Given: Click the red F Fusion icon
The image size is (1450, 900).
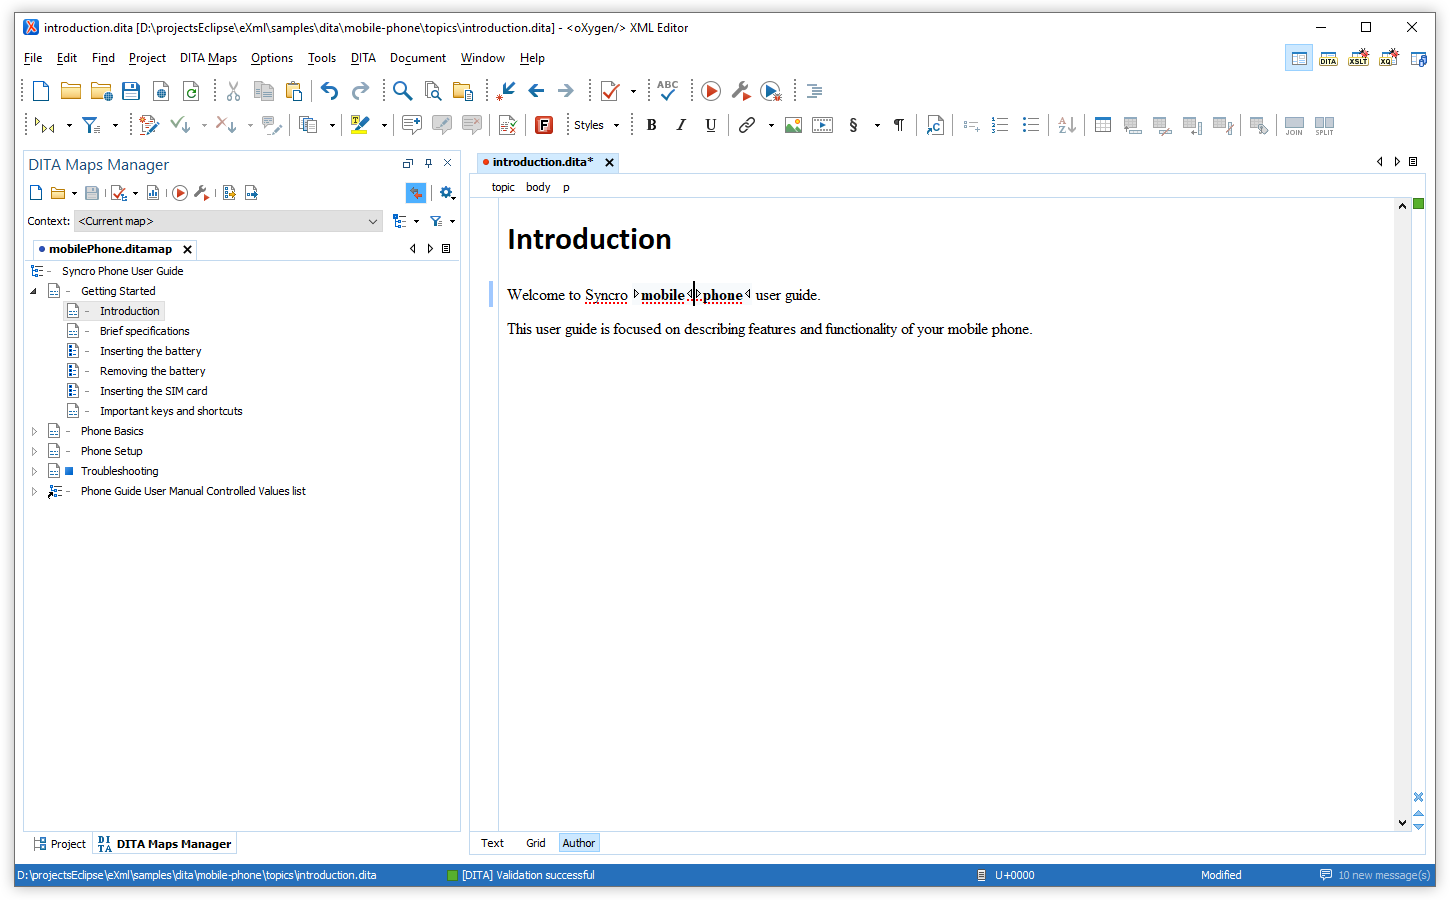Looking at the screenshot, I should [544, 125].
